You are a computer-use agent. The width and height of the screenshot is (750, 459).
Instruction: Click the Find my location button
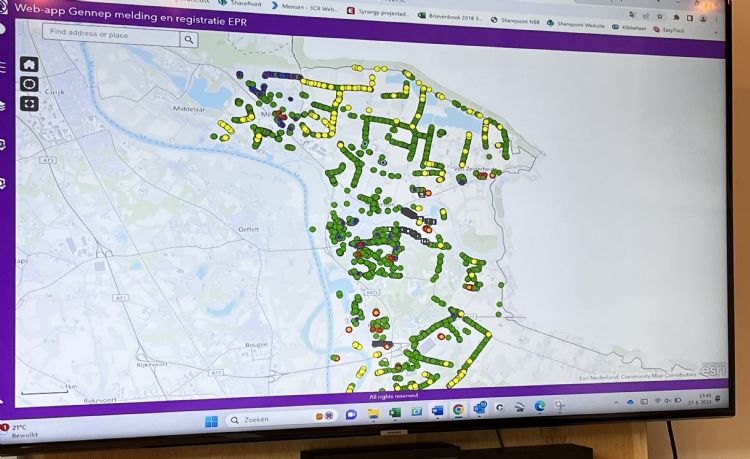30,84
